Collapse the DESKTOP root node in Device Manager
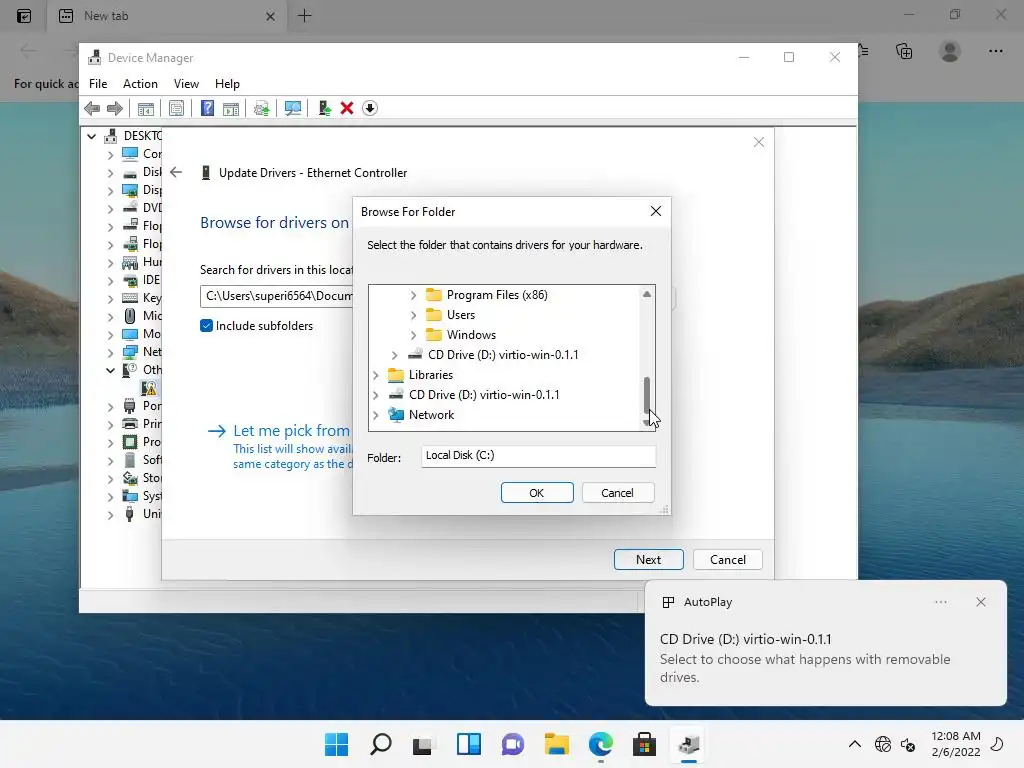 click(91, 136)
